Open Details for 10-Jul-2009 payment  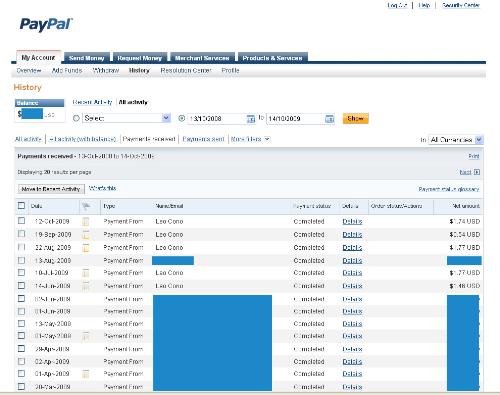tap(352, 273)
